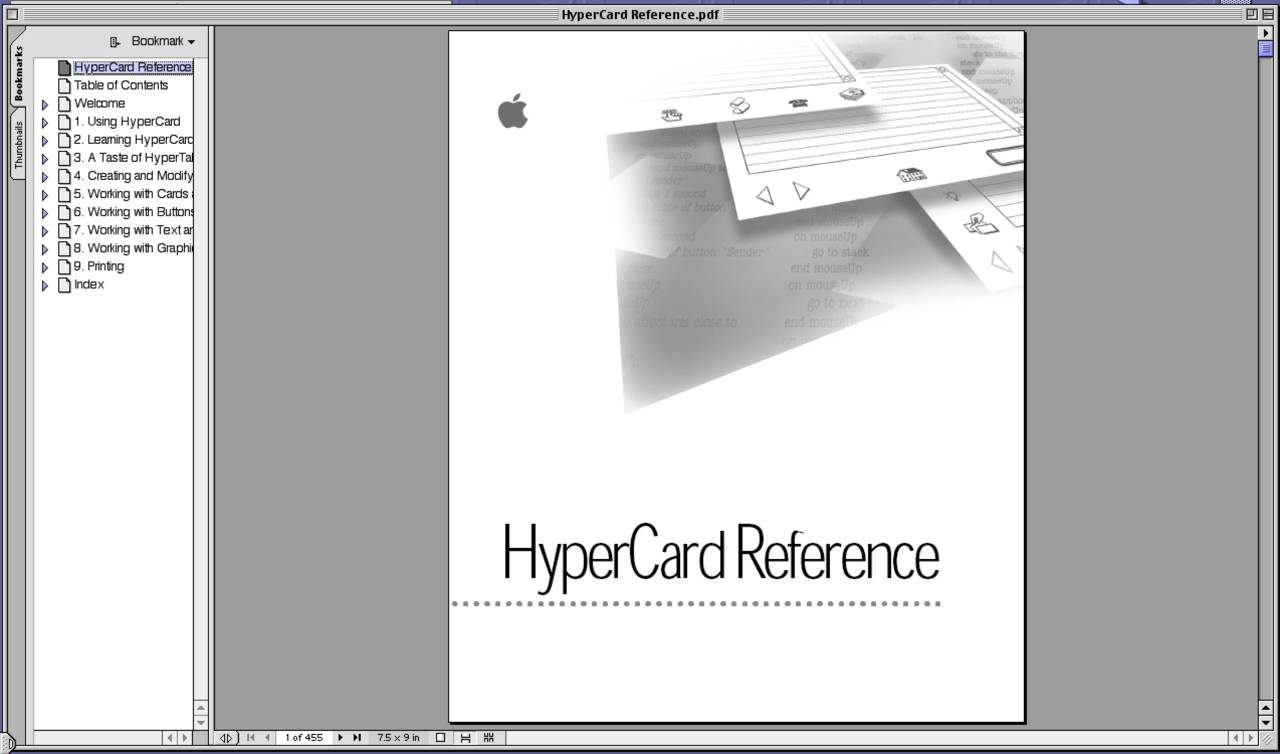Expand the Index bookmark

tap(45, 285)
